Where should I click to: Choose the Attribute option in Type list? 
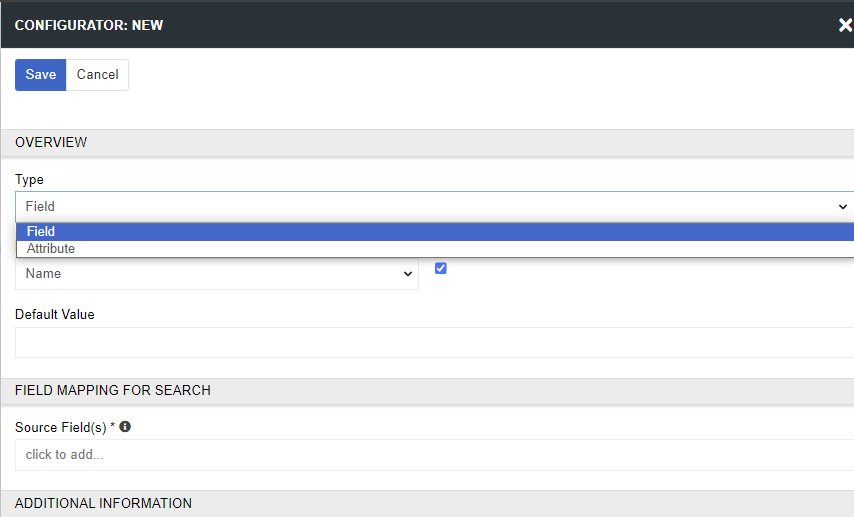[x=51, y=249]
